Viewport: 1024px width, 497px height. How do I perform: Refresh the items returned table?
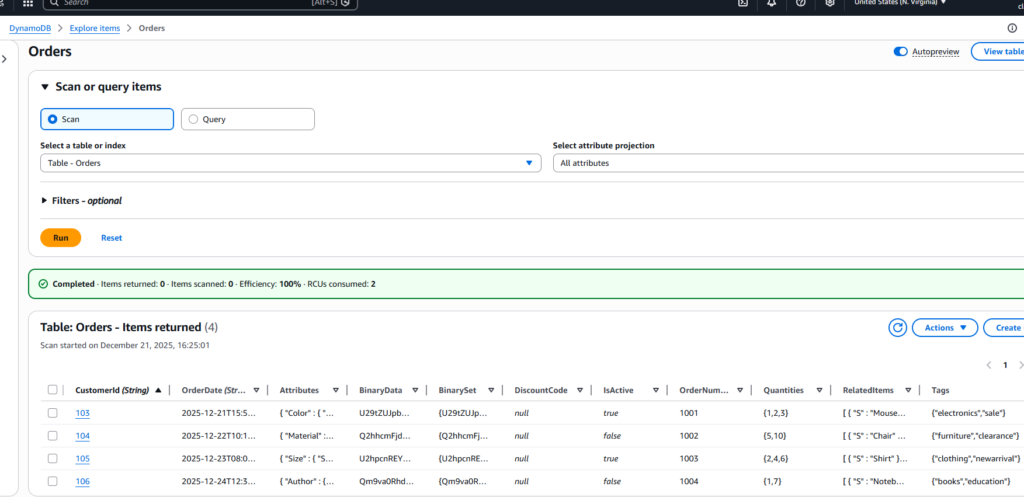pyautogui.click(x=898, y=328)
